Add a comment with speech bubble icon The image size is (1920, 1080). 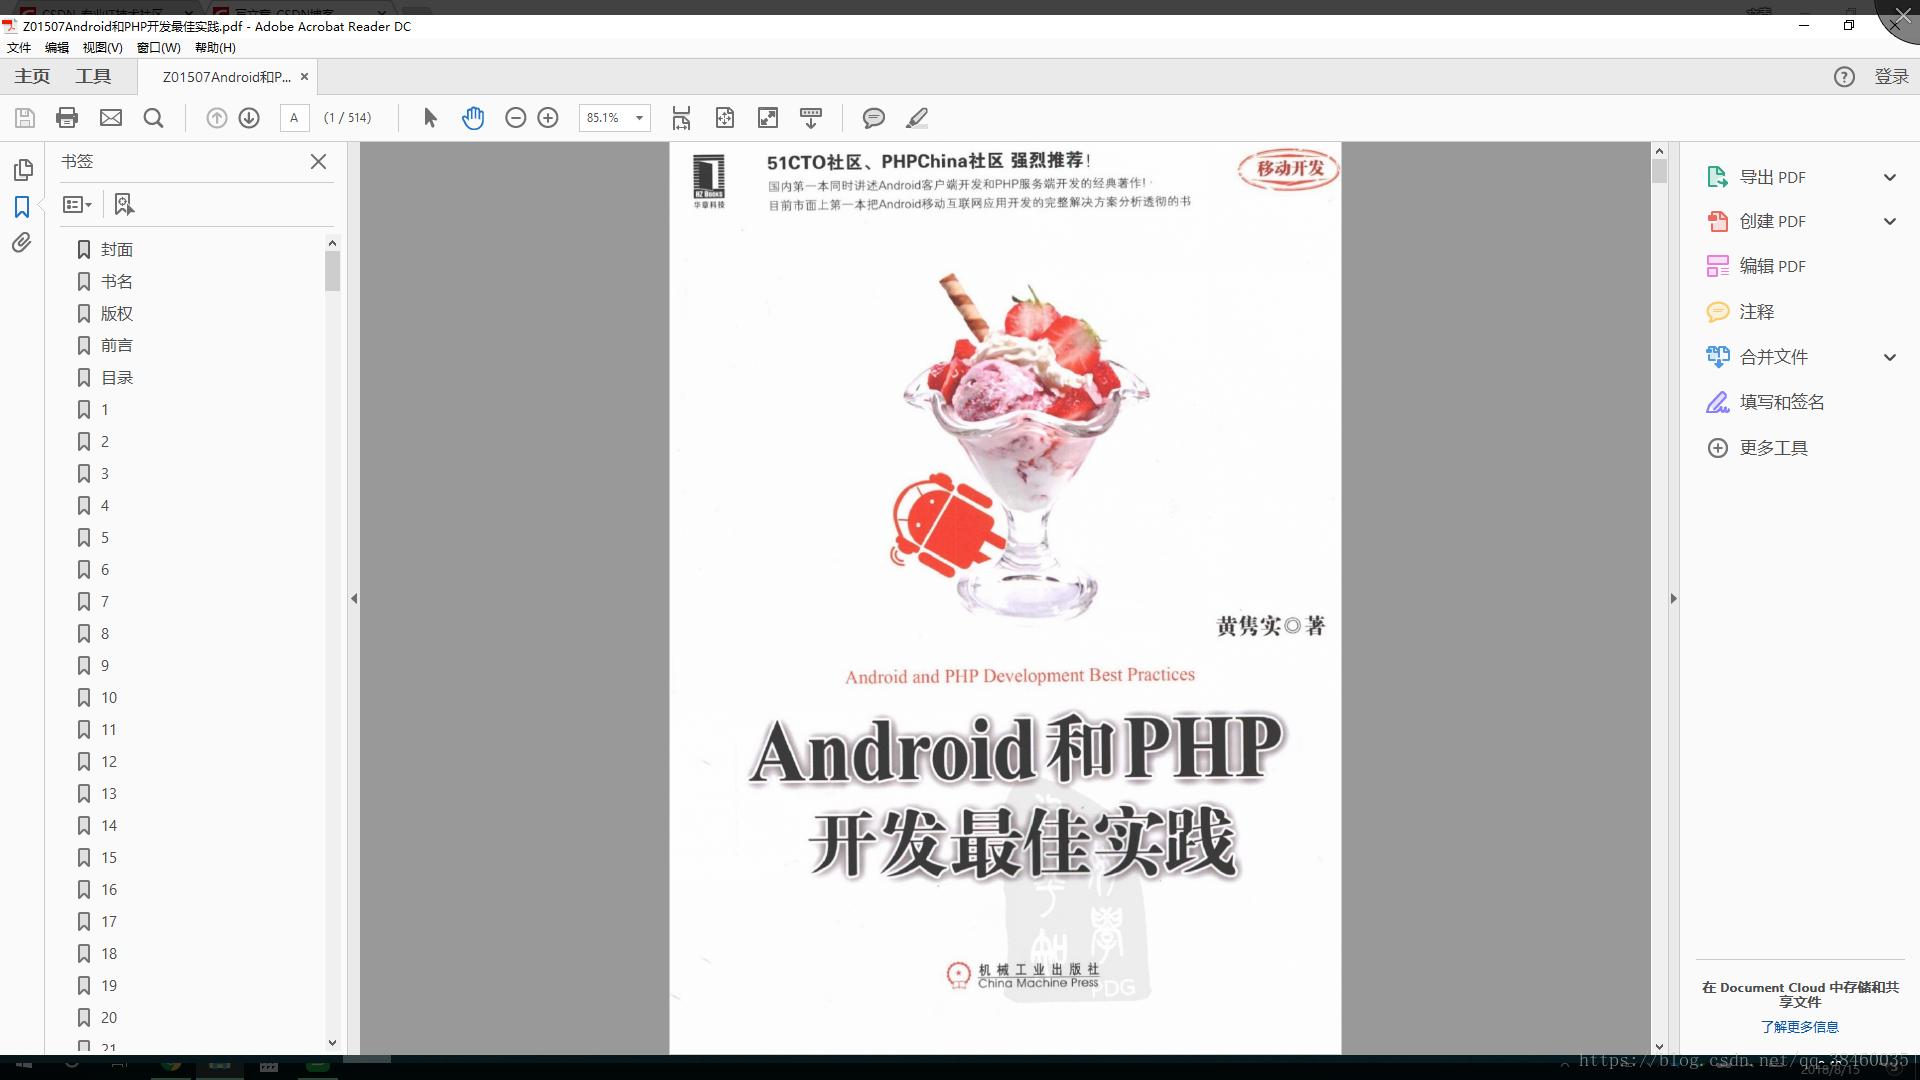point(873,118)
